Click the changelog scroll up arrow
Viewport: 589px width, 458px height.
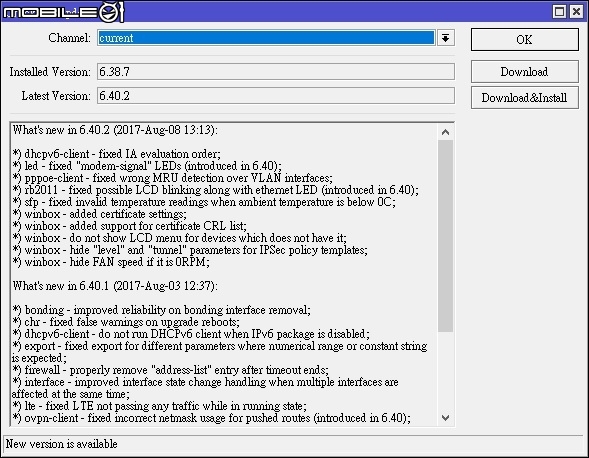[446, 132]
